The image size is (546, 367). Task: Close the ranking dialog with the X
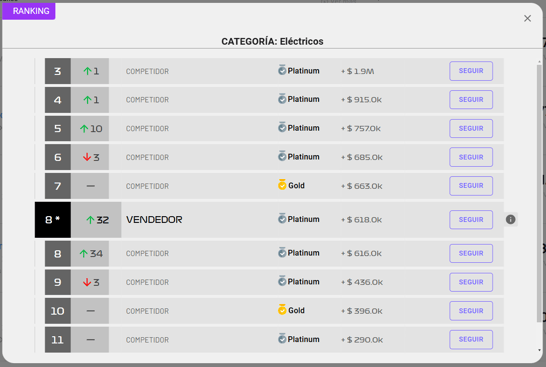pyautogui.click(x=527, y=18)
